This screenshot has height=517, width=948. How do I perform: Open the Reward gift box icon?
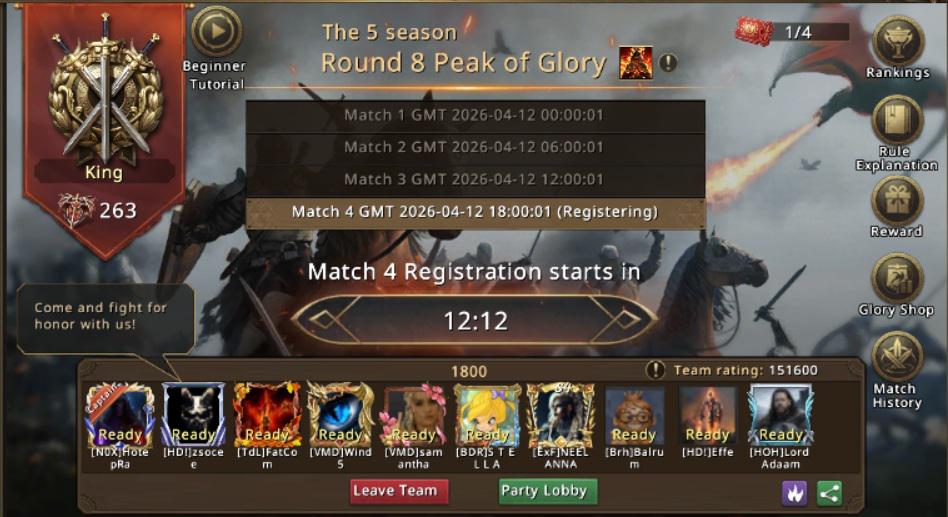(x=897, y=201)
